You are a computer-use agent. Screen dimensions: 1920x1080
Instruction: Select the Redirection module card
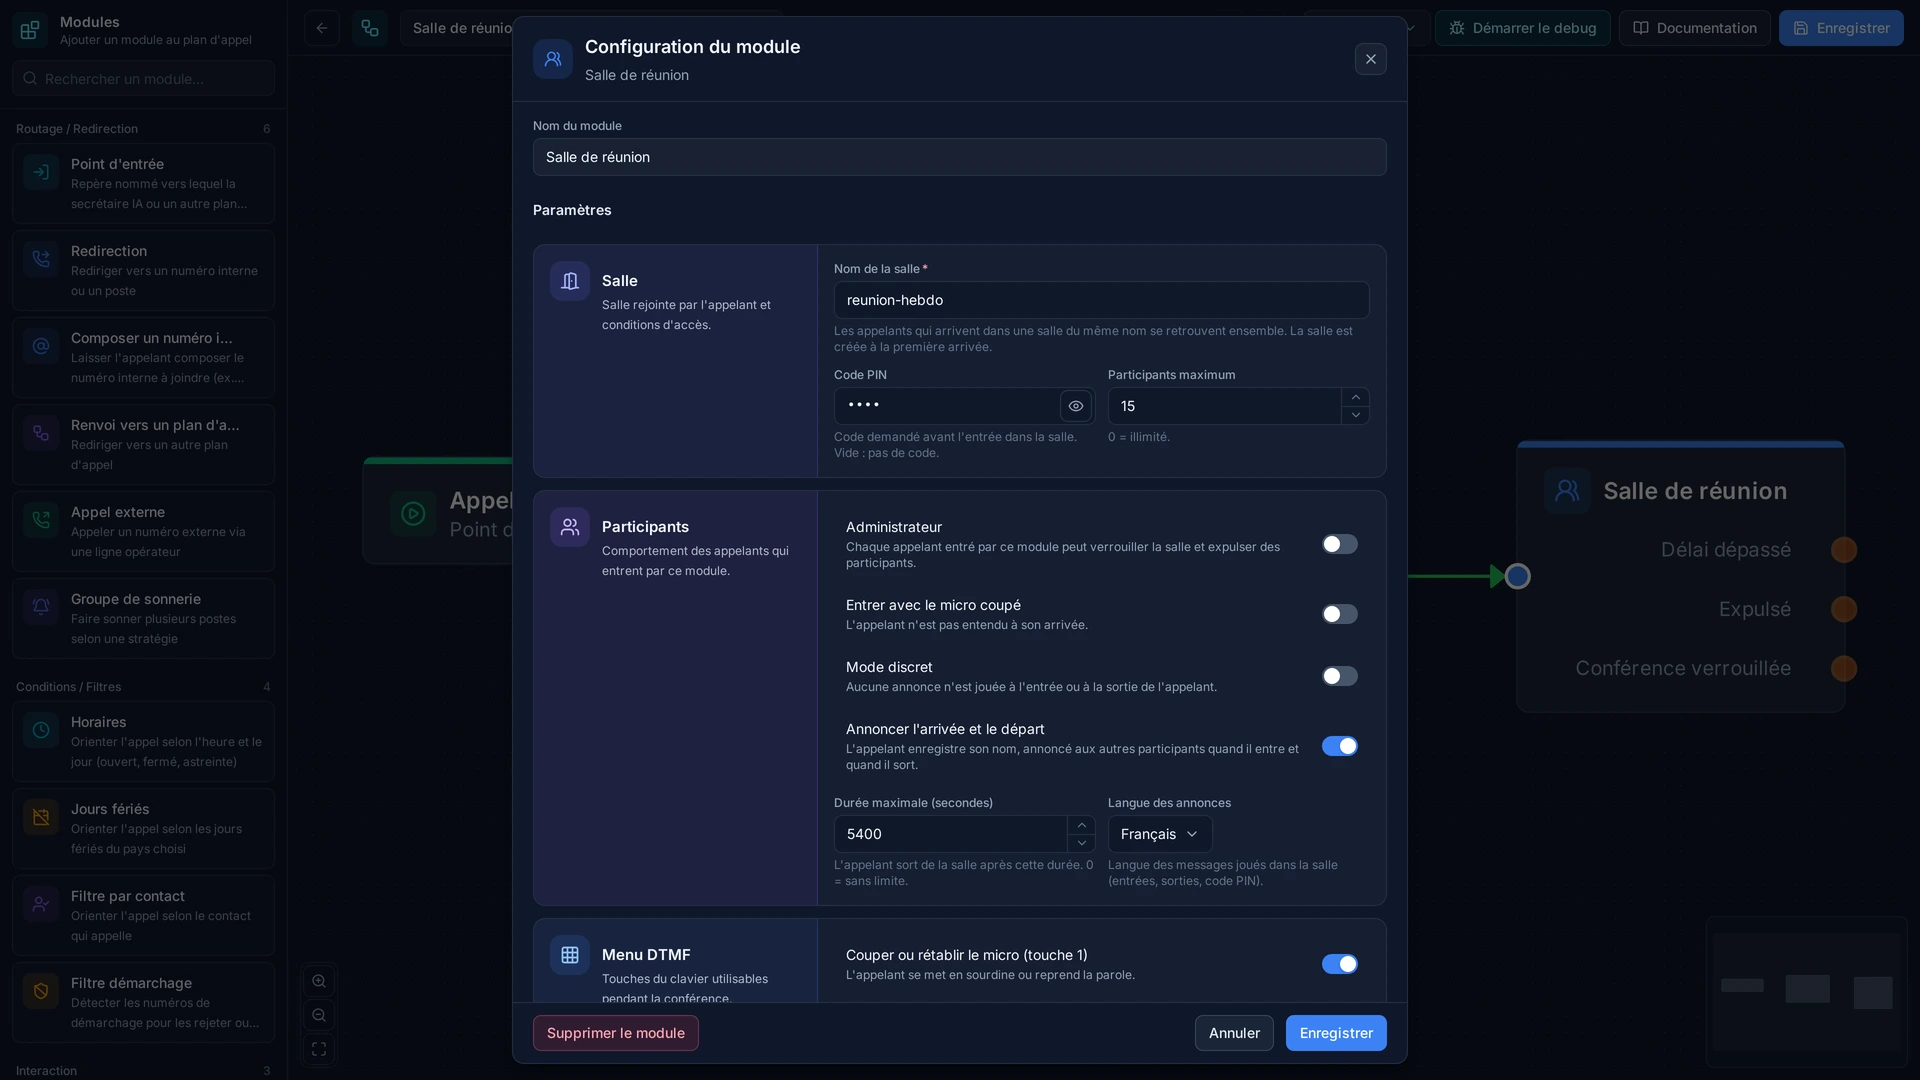pos(143,271)
